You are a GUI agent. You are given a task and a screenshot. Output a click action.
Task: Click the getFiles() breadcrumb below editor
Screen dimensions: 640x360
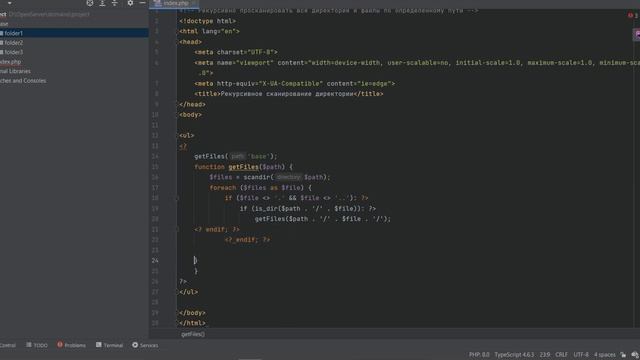(193, 334)
